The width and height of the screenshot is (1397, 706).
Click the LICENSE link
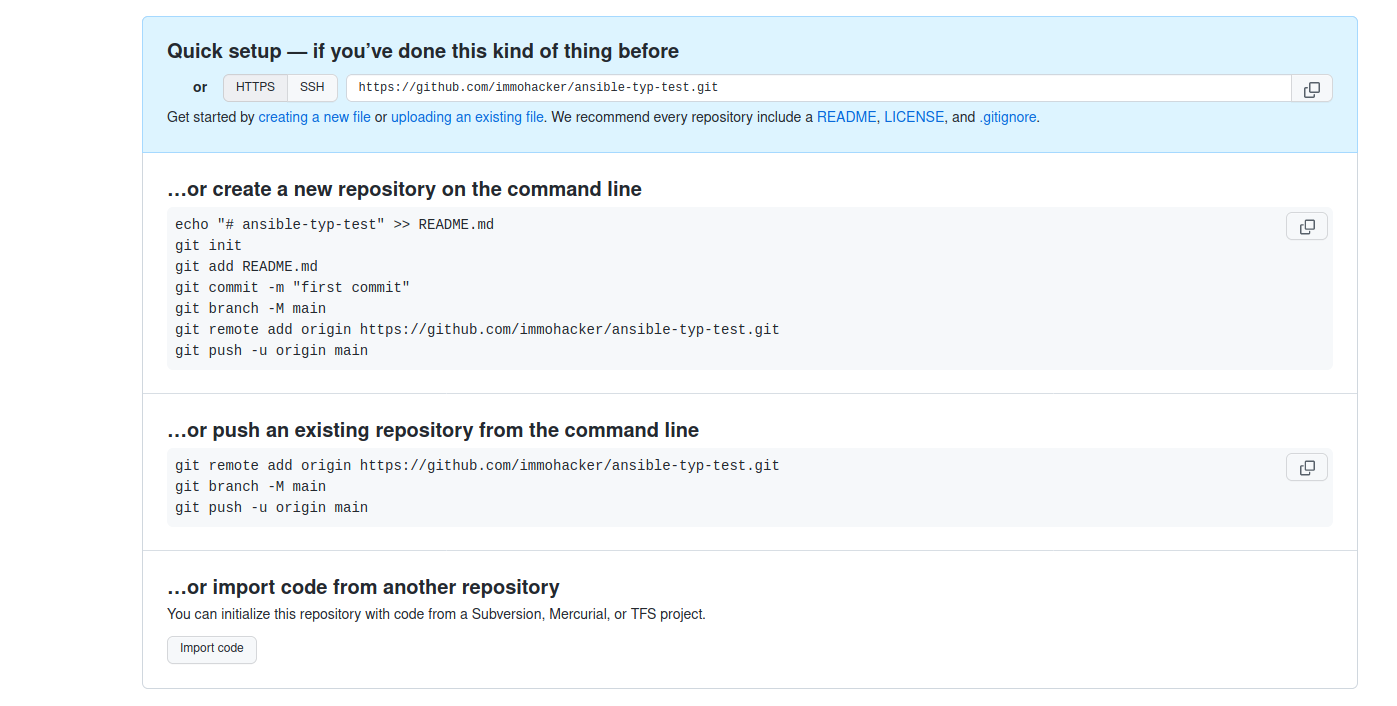tap(913, 117)
